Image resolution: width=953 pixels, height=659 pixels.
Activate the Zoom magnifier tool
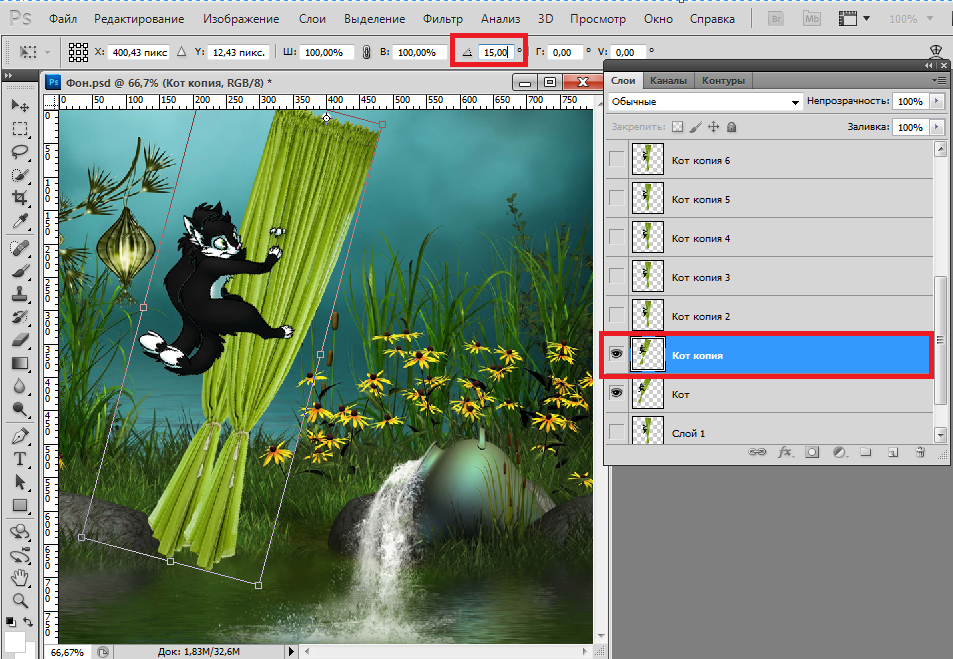pos(20,600)
